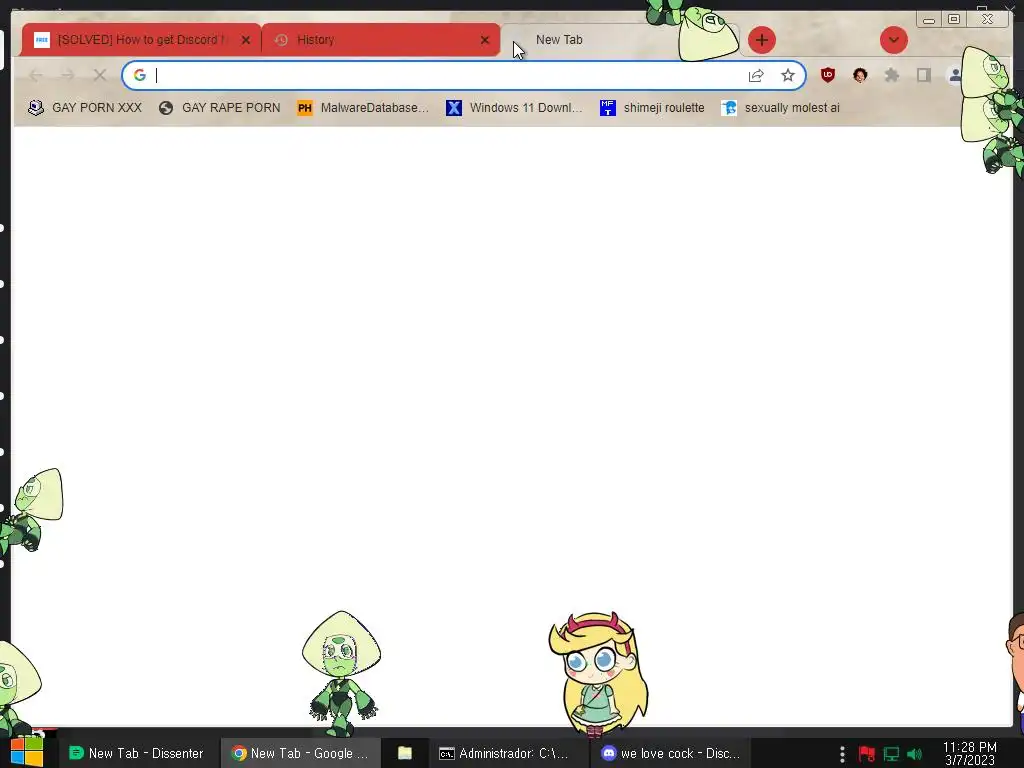
Task: Click the Discord logo in the taskbar
Action: pyautogui.click(x=609, y=753)
